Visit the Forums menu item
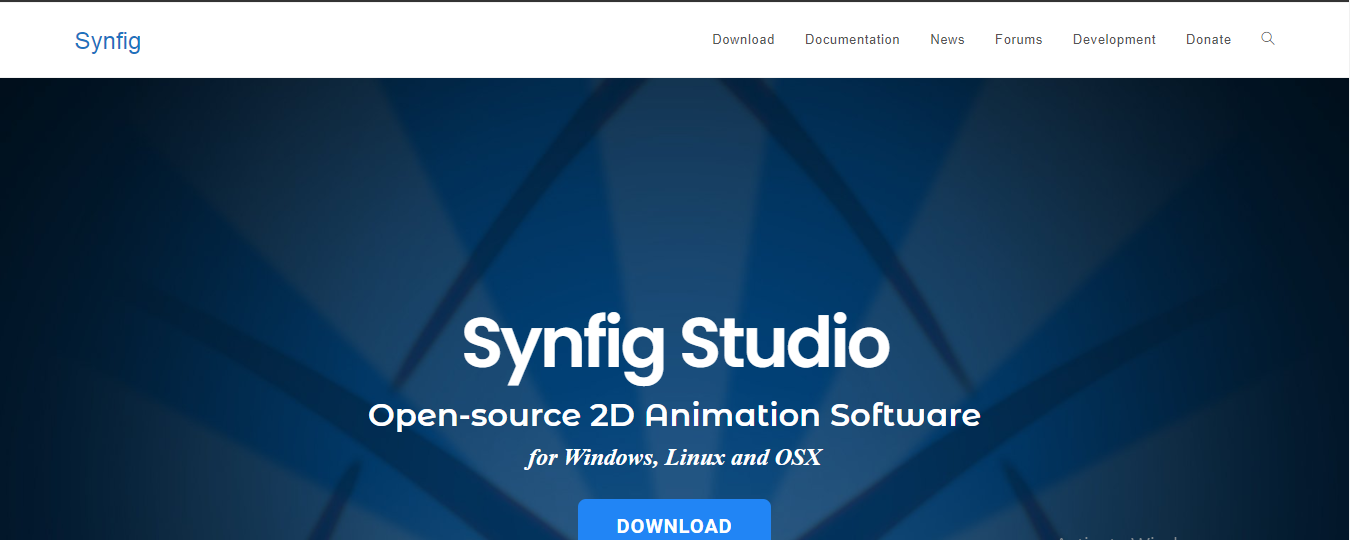 pyautogui.click(x=1018, y=40)
